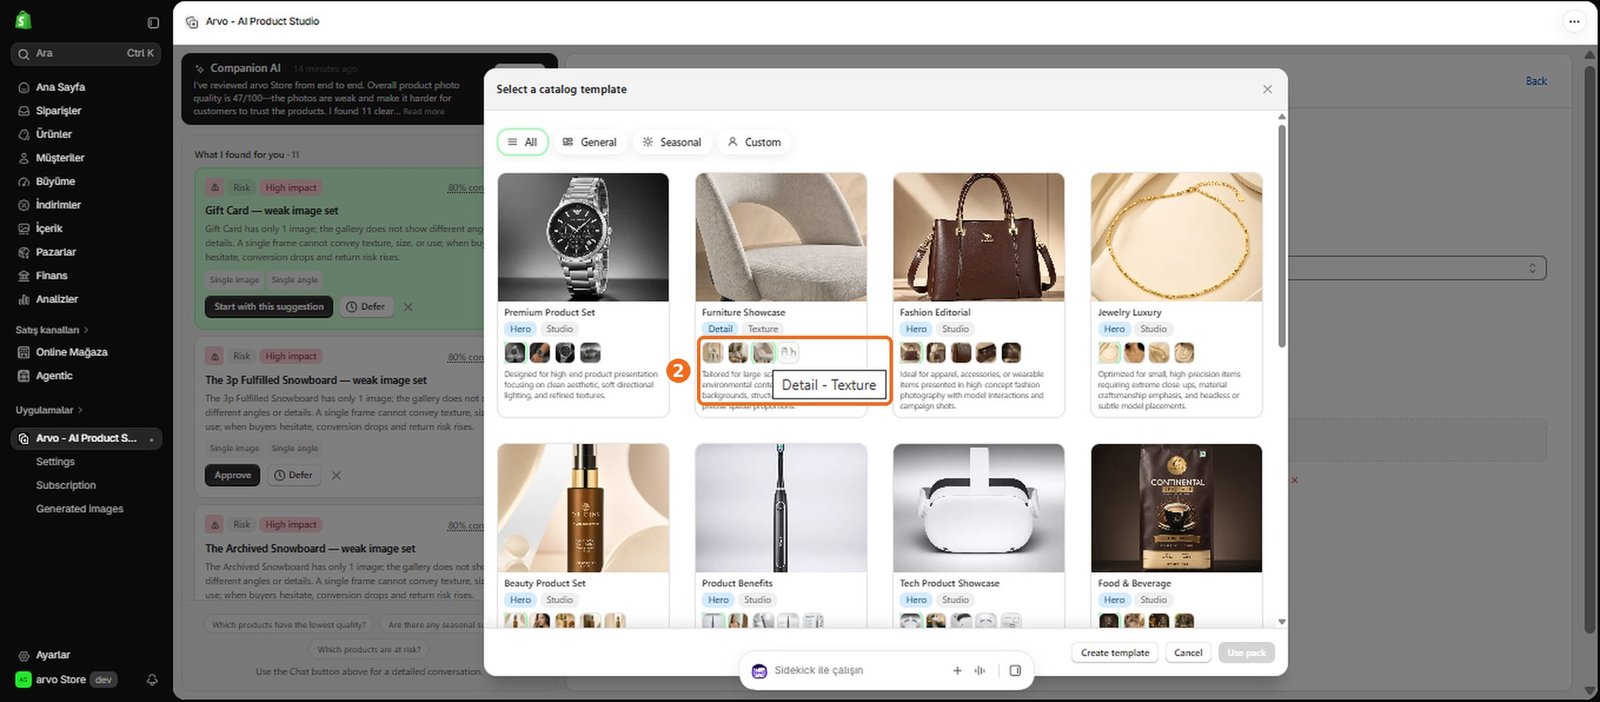
Task: Open Online Mağaza sales channel
Action: tap(71, 352)
